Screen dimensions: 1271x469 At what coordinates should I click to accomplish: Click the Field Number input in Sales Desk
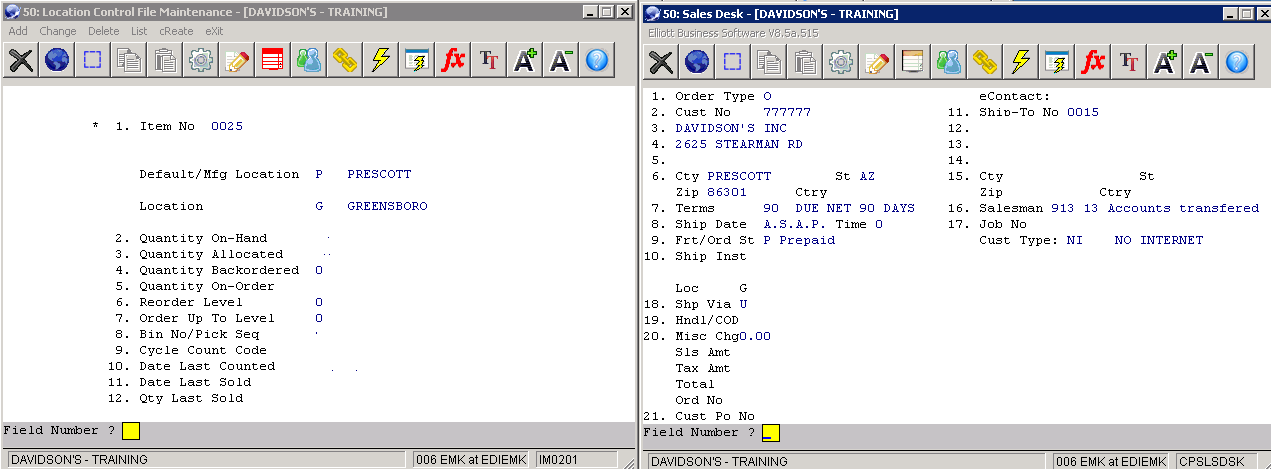(771, 433)
